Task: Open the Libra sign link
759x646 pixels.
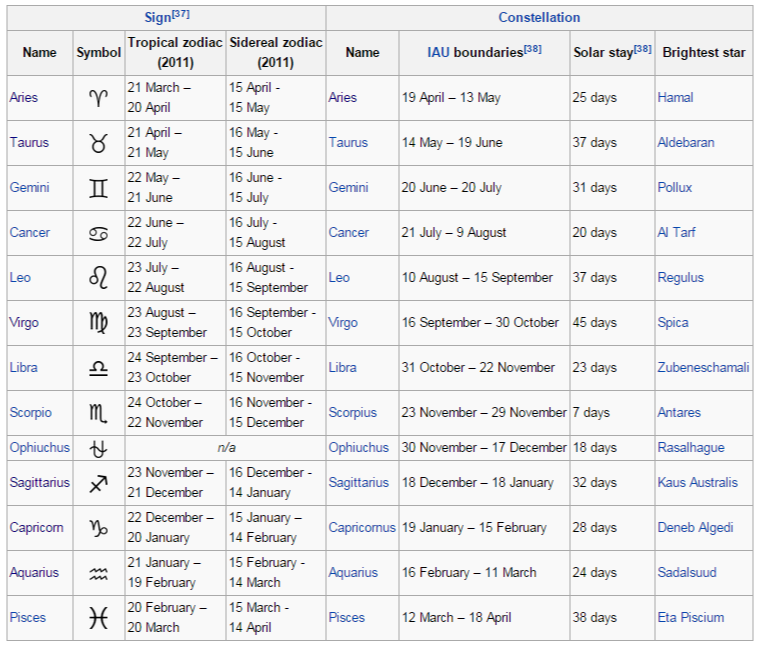Action: (23, 367)
